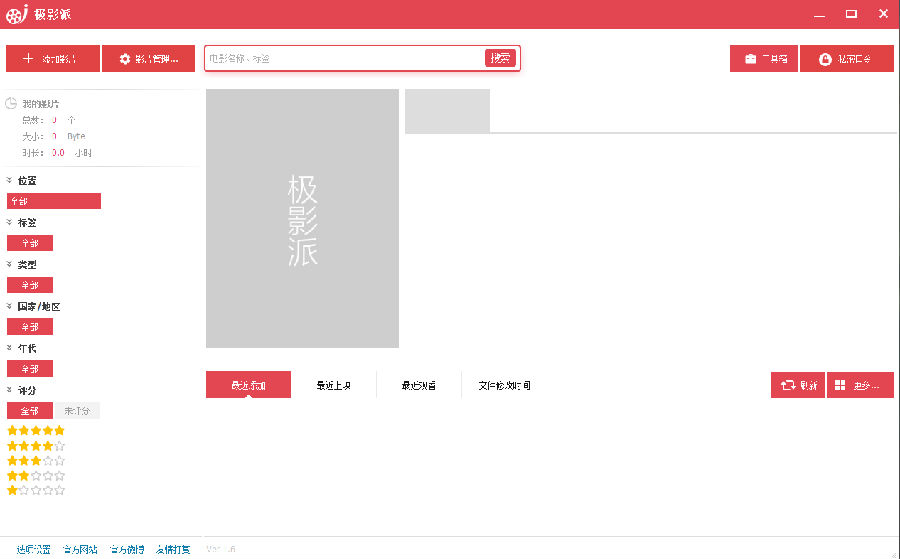The image size is (900, 559).
Task: Open the briefcase toolbox button
Action: pos(763,59)
